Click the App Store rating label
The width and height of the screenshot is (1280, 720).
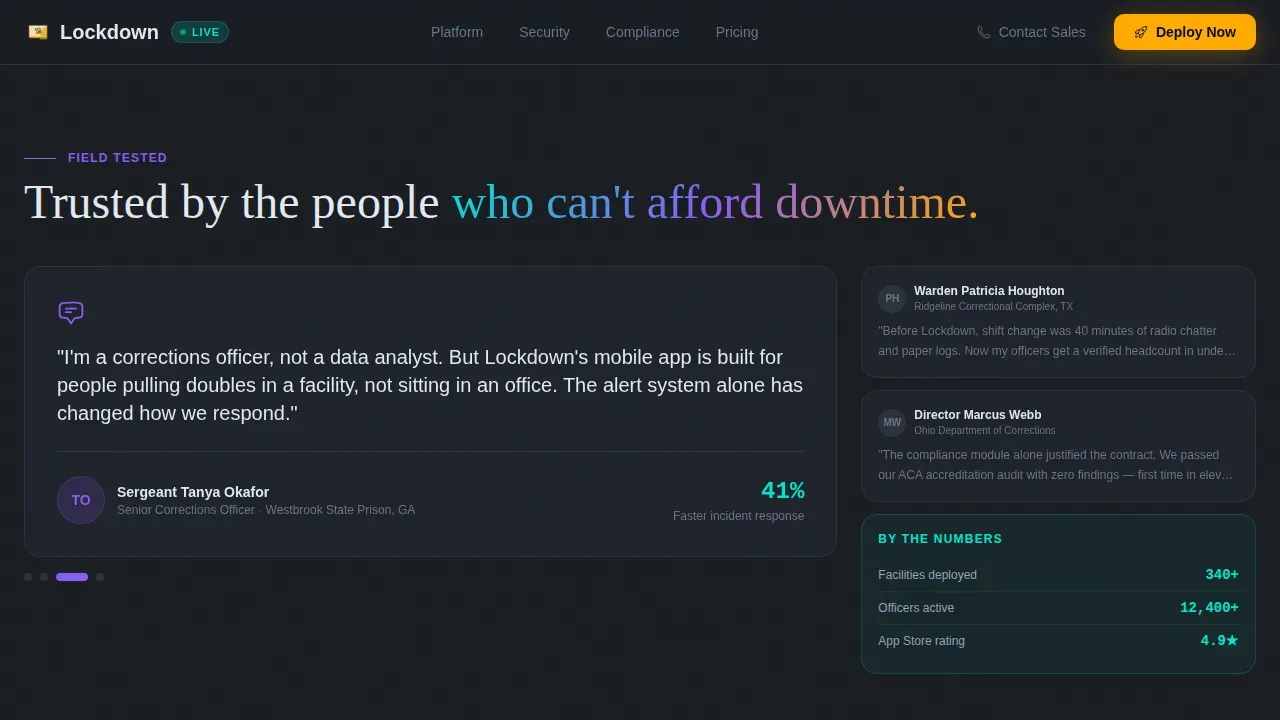[x=921, y=641]
